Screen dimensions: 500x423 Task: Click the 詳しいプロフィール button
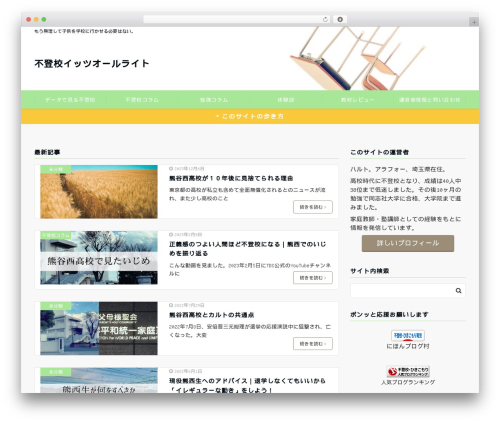point(408,243)
